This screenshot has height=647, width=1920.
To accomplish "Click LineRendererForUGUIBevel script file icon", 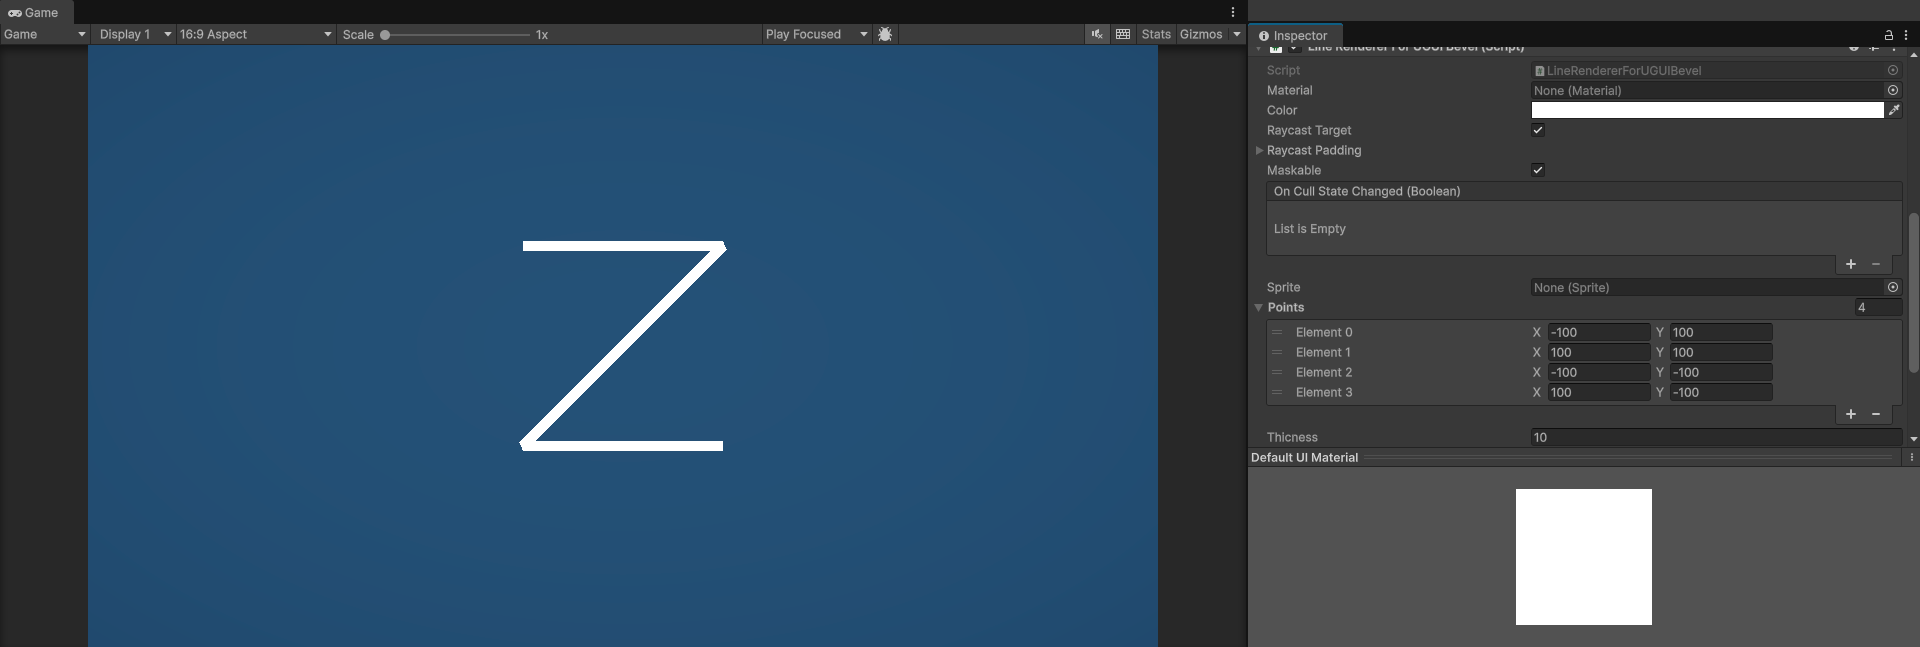I will 1540,71.
